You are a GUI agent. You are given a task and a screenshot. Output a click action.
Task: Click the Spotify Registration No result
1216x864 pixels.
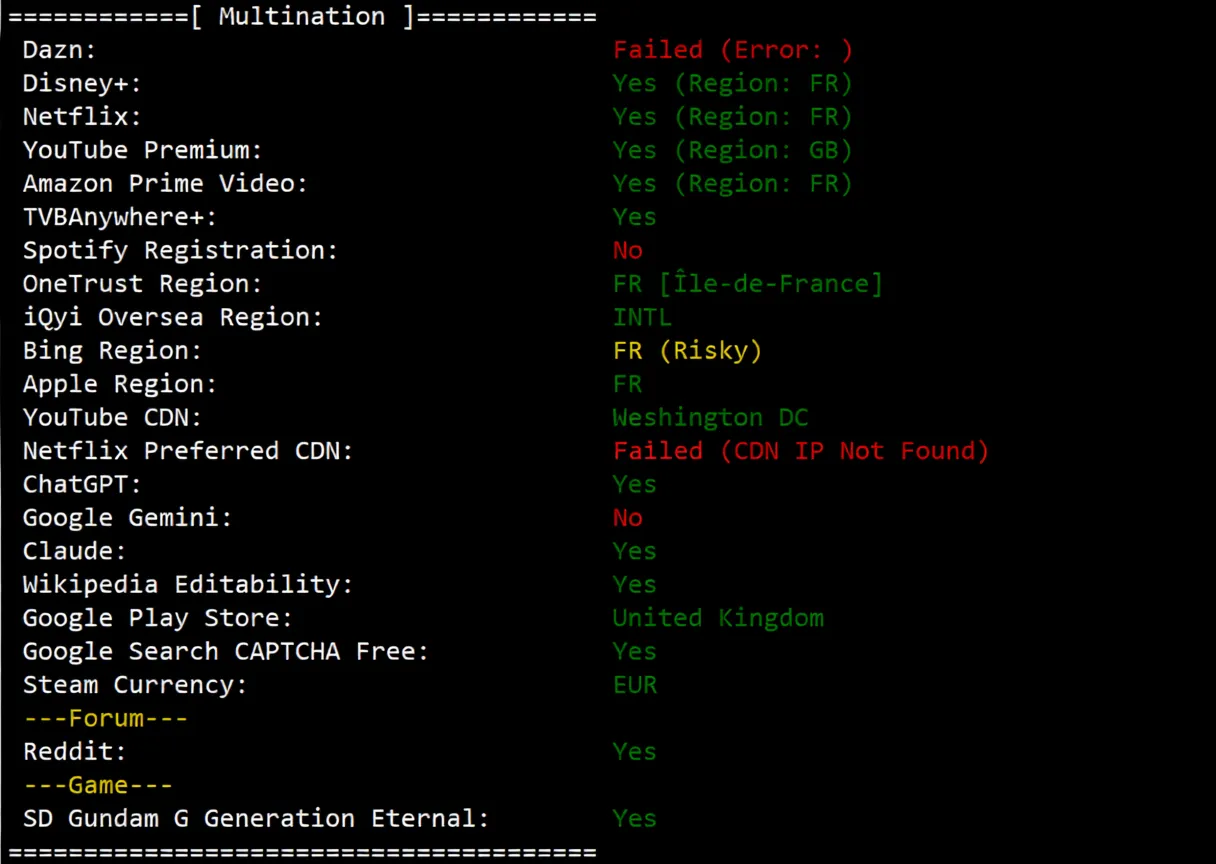tap(627, 250)
